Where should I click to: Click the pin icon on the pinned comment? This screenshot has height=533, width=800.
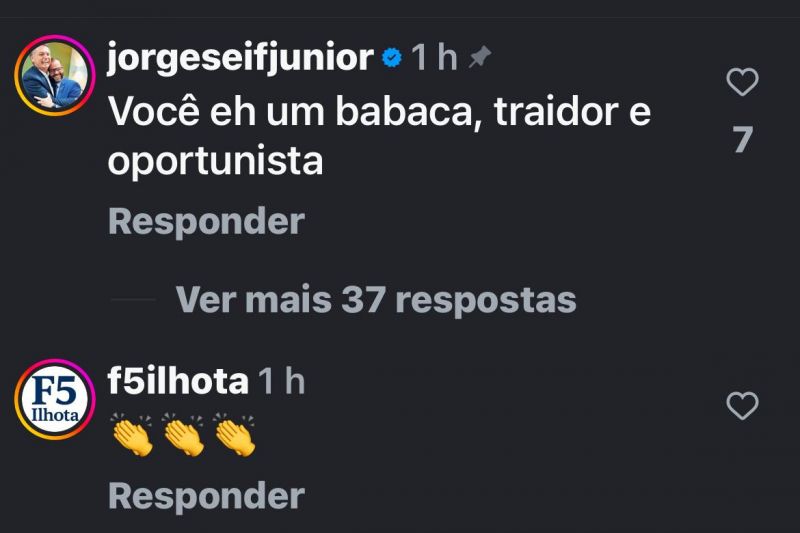click(x=479, y=59)
